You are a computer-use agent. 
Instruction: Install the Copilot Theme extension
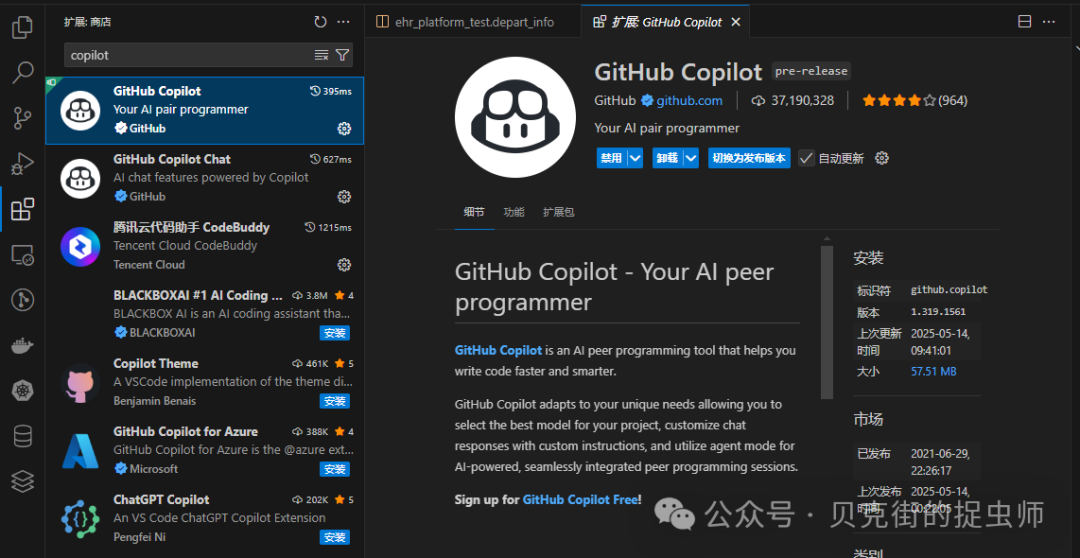click(335, 401)
